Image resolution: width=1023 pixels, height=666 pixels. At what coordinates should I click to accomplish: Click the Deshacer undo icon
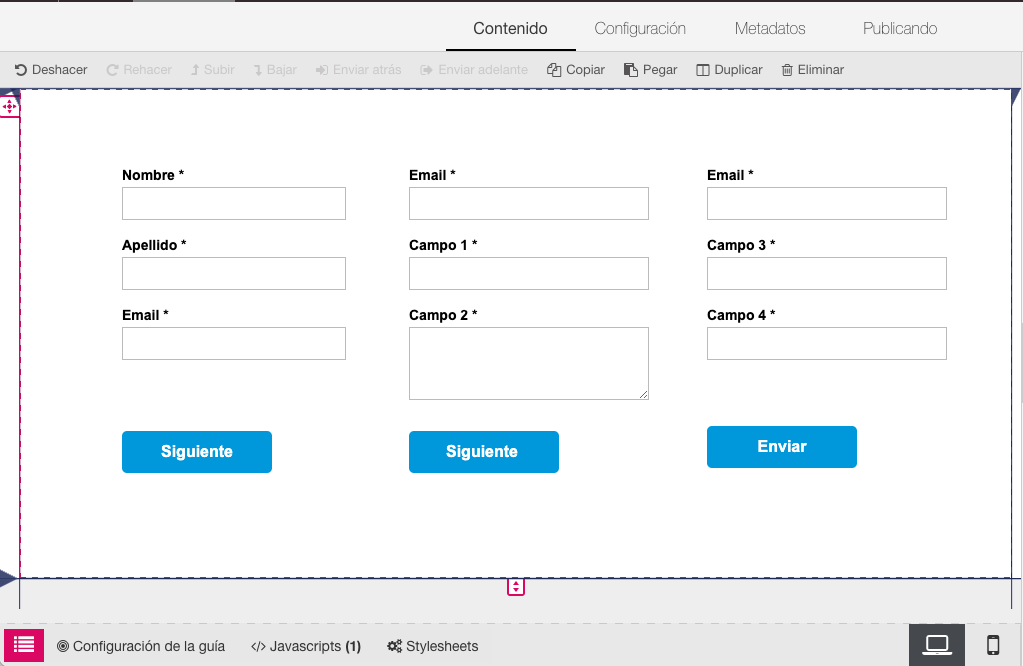(20, 70)
